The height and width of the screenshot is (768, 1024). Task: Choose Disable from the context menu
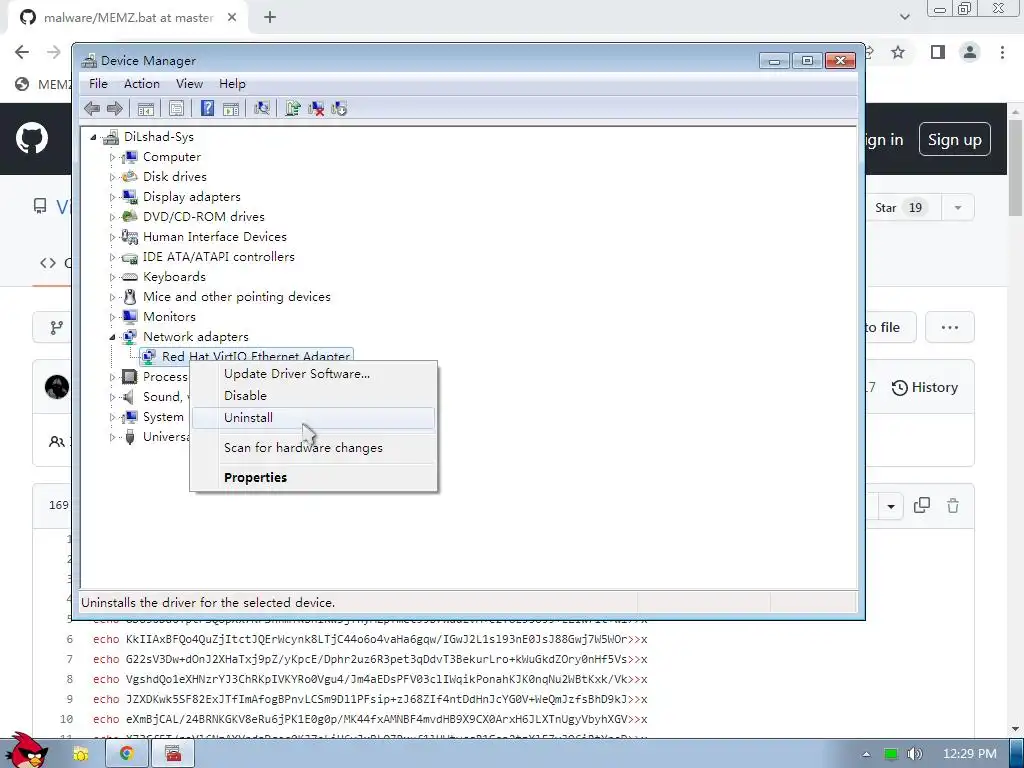pyautogui.click(x=313, y=396)
